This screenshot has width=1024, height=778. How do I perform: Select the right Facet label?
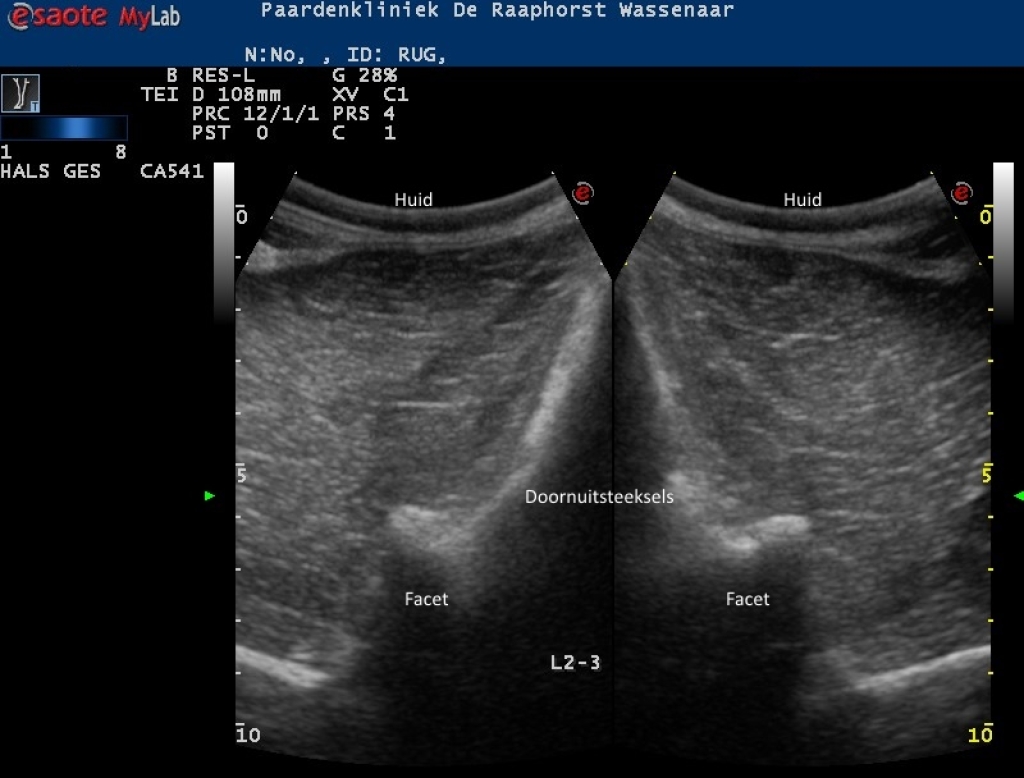coord(747,599)
